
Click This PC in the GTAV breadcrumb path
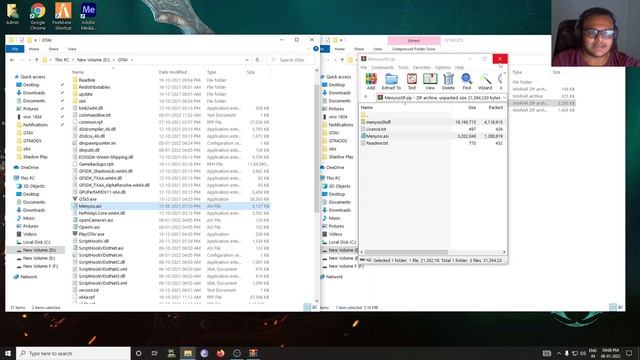click(x=62, y=60)
